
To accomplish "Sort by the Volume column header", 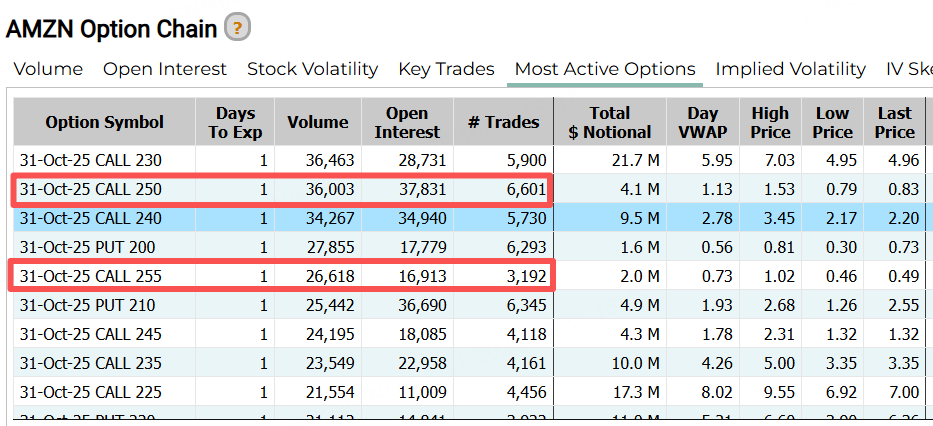I will click(318, 123).
